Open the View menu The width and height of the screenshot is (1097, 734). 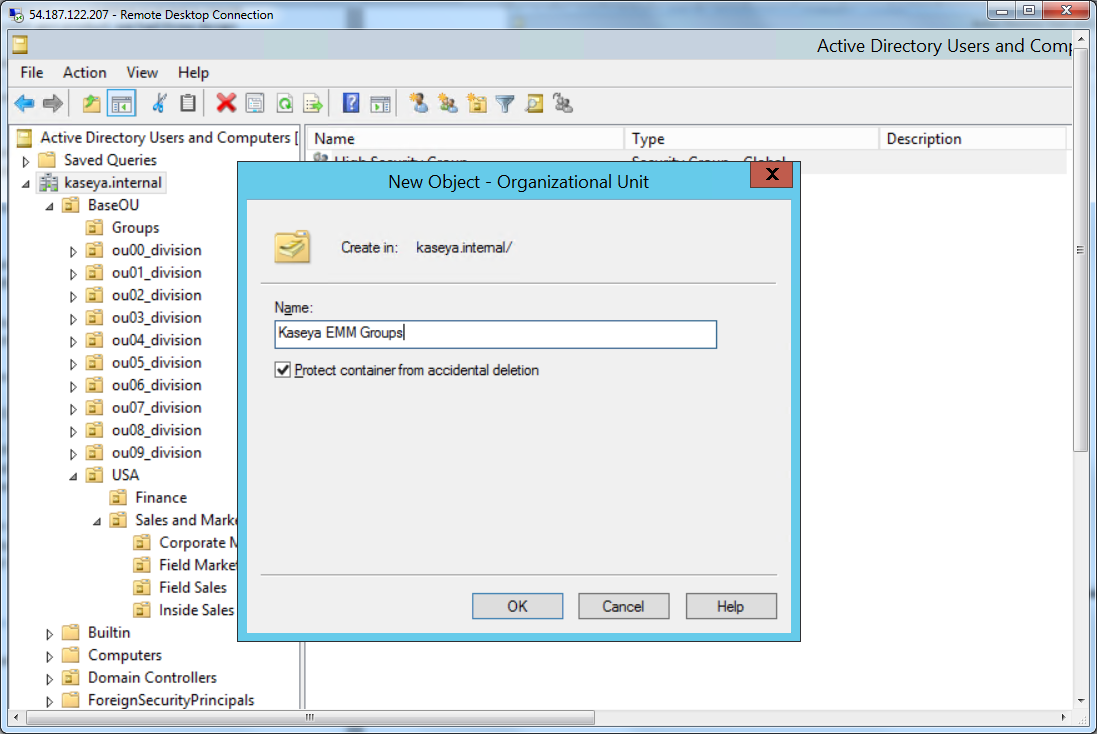[142, 72]
